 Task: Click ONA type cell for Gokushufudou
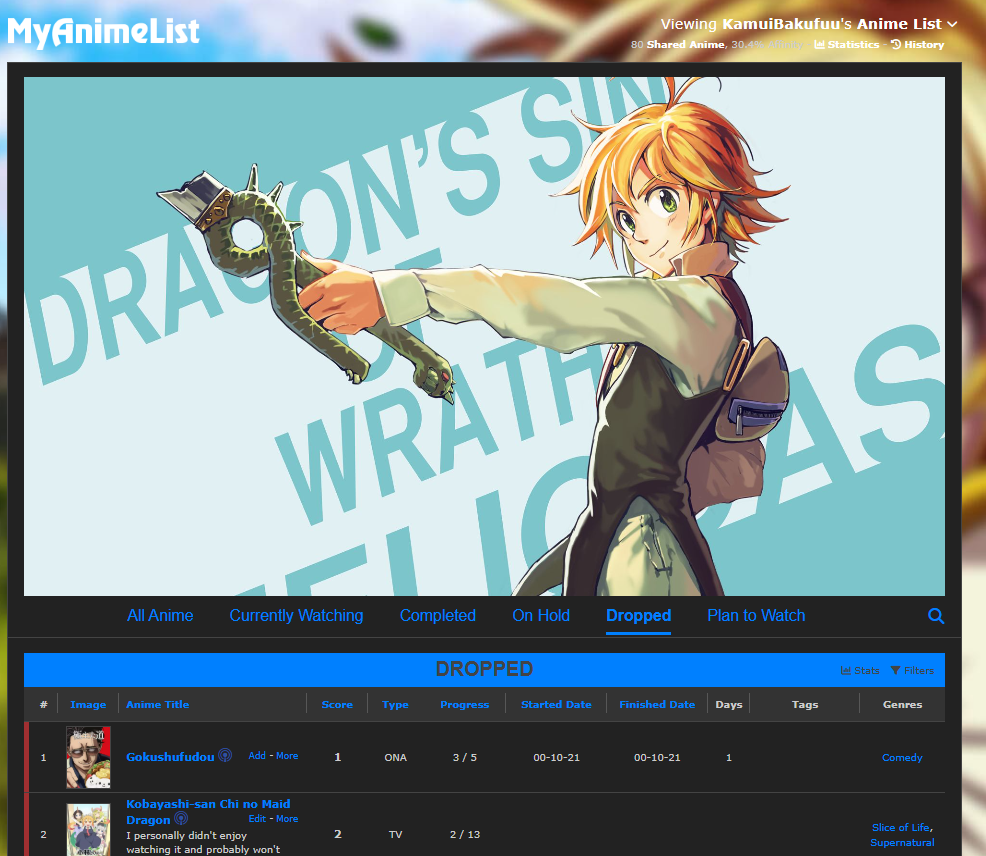point(396,757)
